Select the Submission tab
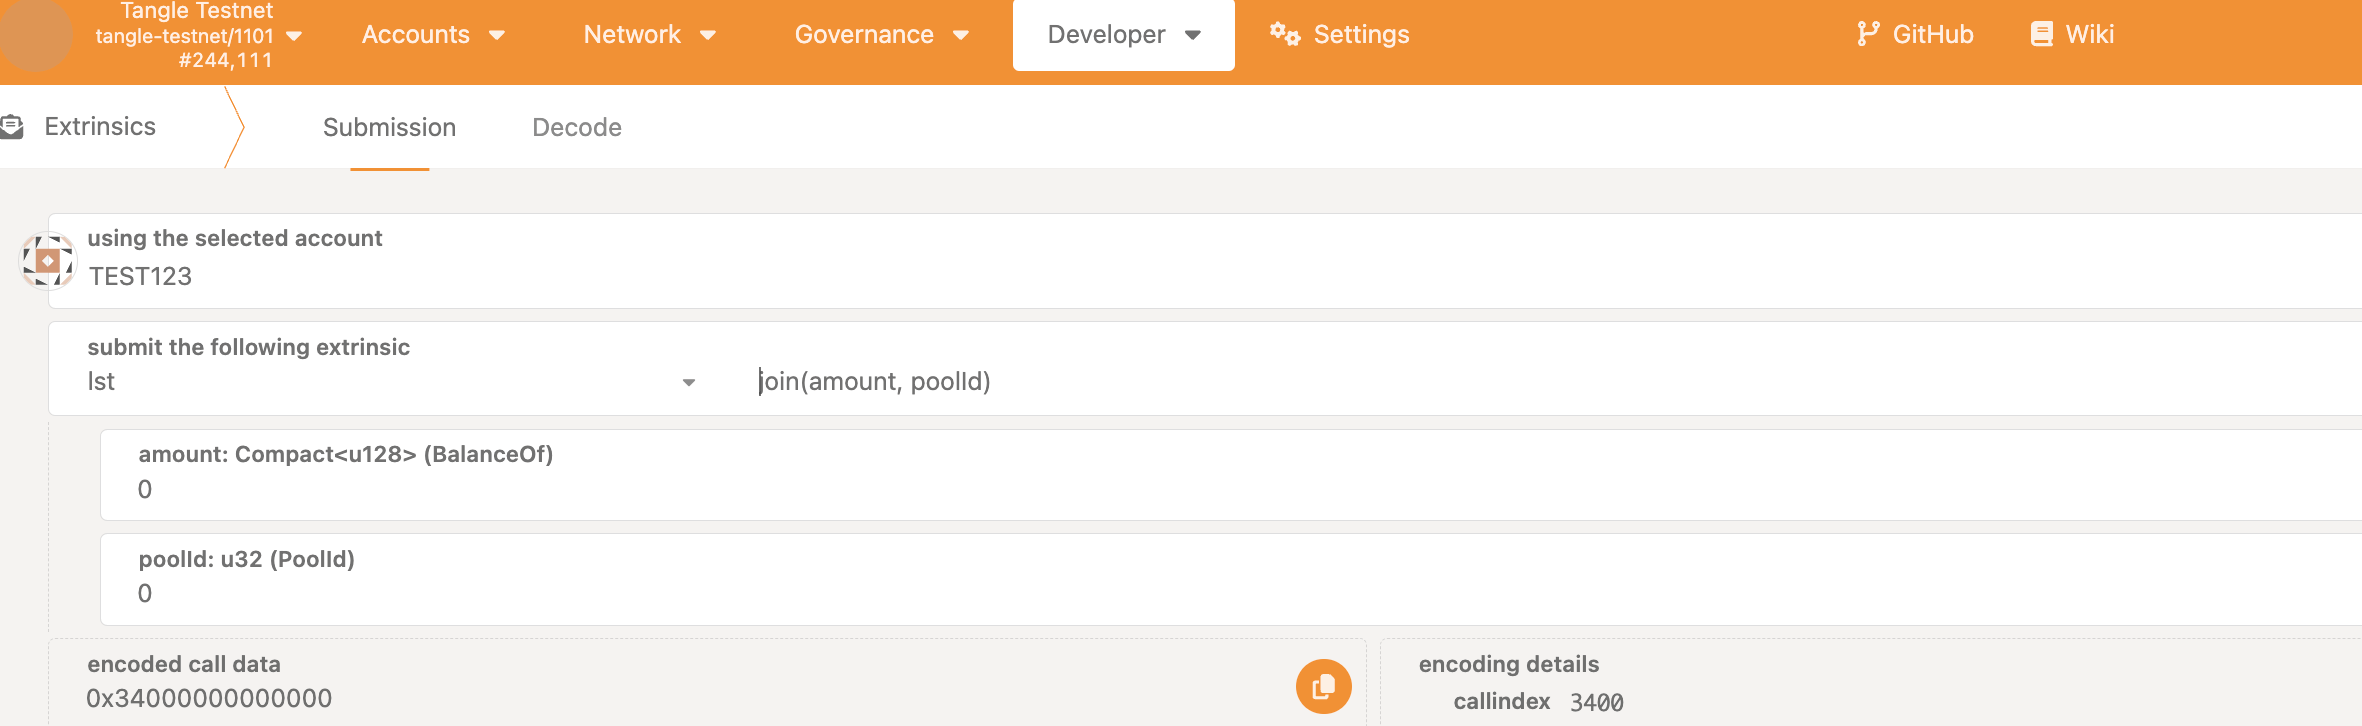 click(389, 128)
